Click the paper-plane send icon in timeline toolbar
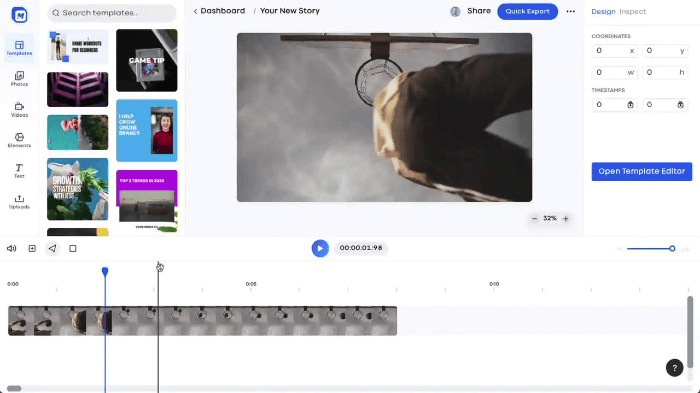 52,248
